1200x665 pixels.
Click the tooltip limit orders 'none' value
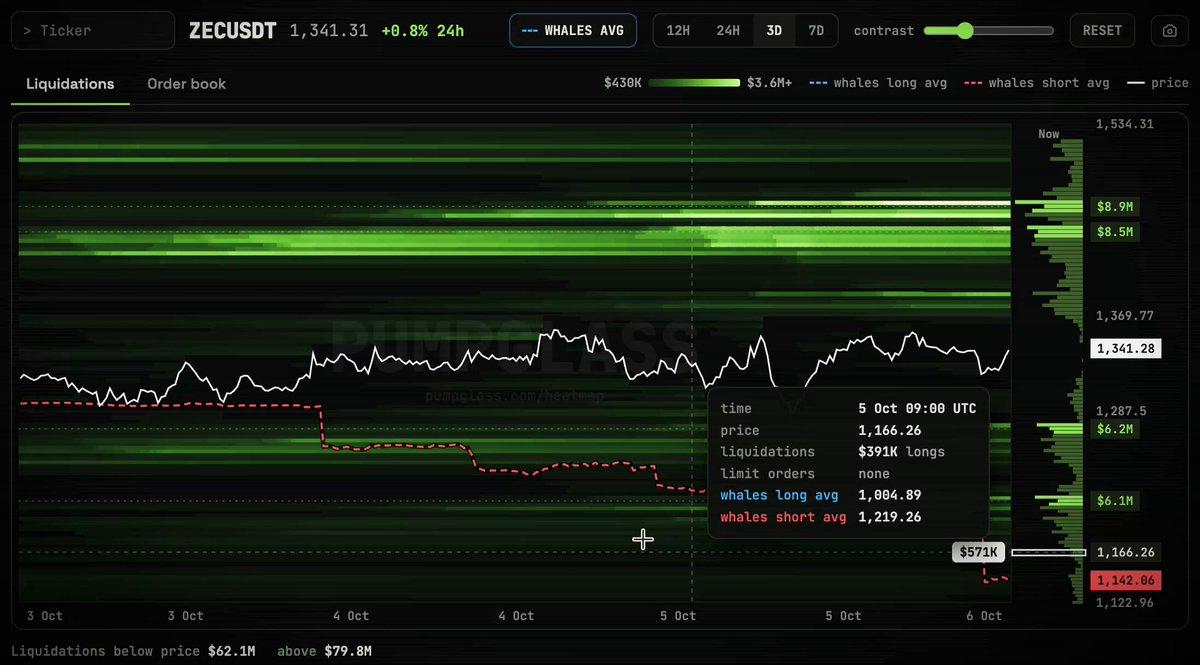[874, 474]
